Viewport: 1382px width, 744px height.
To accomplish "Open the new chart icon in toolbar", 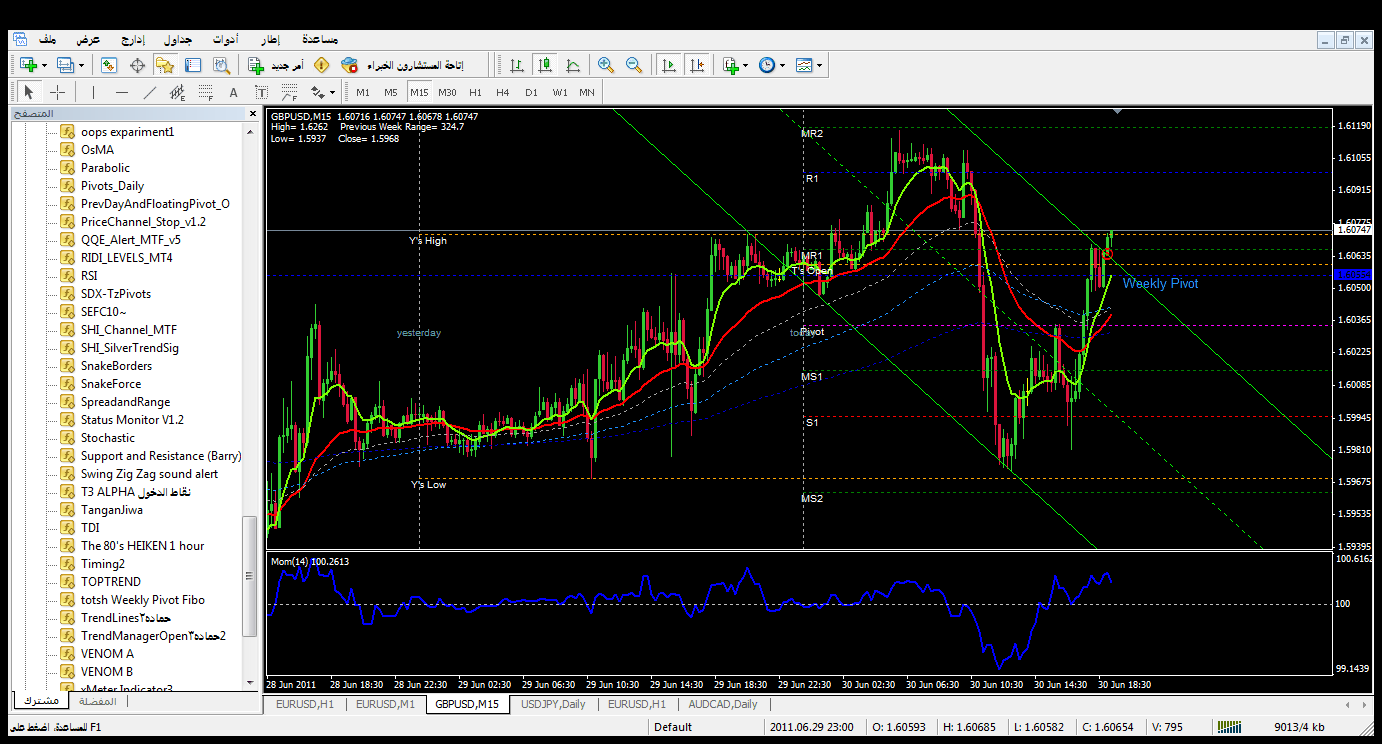I will click(28, 65).
